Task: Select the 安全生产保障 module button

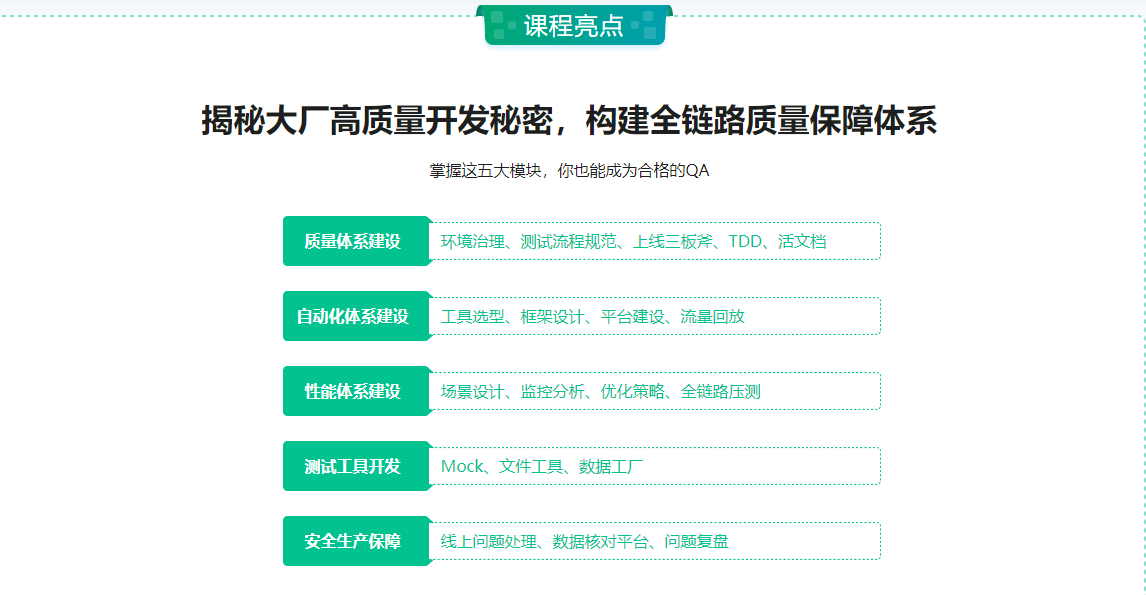Action: pos(357,540)
